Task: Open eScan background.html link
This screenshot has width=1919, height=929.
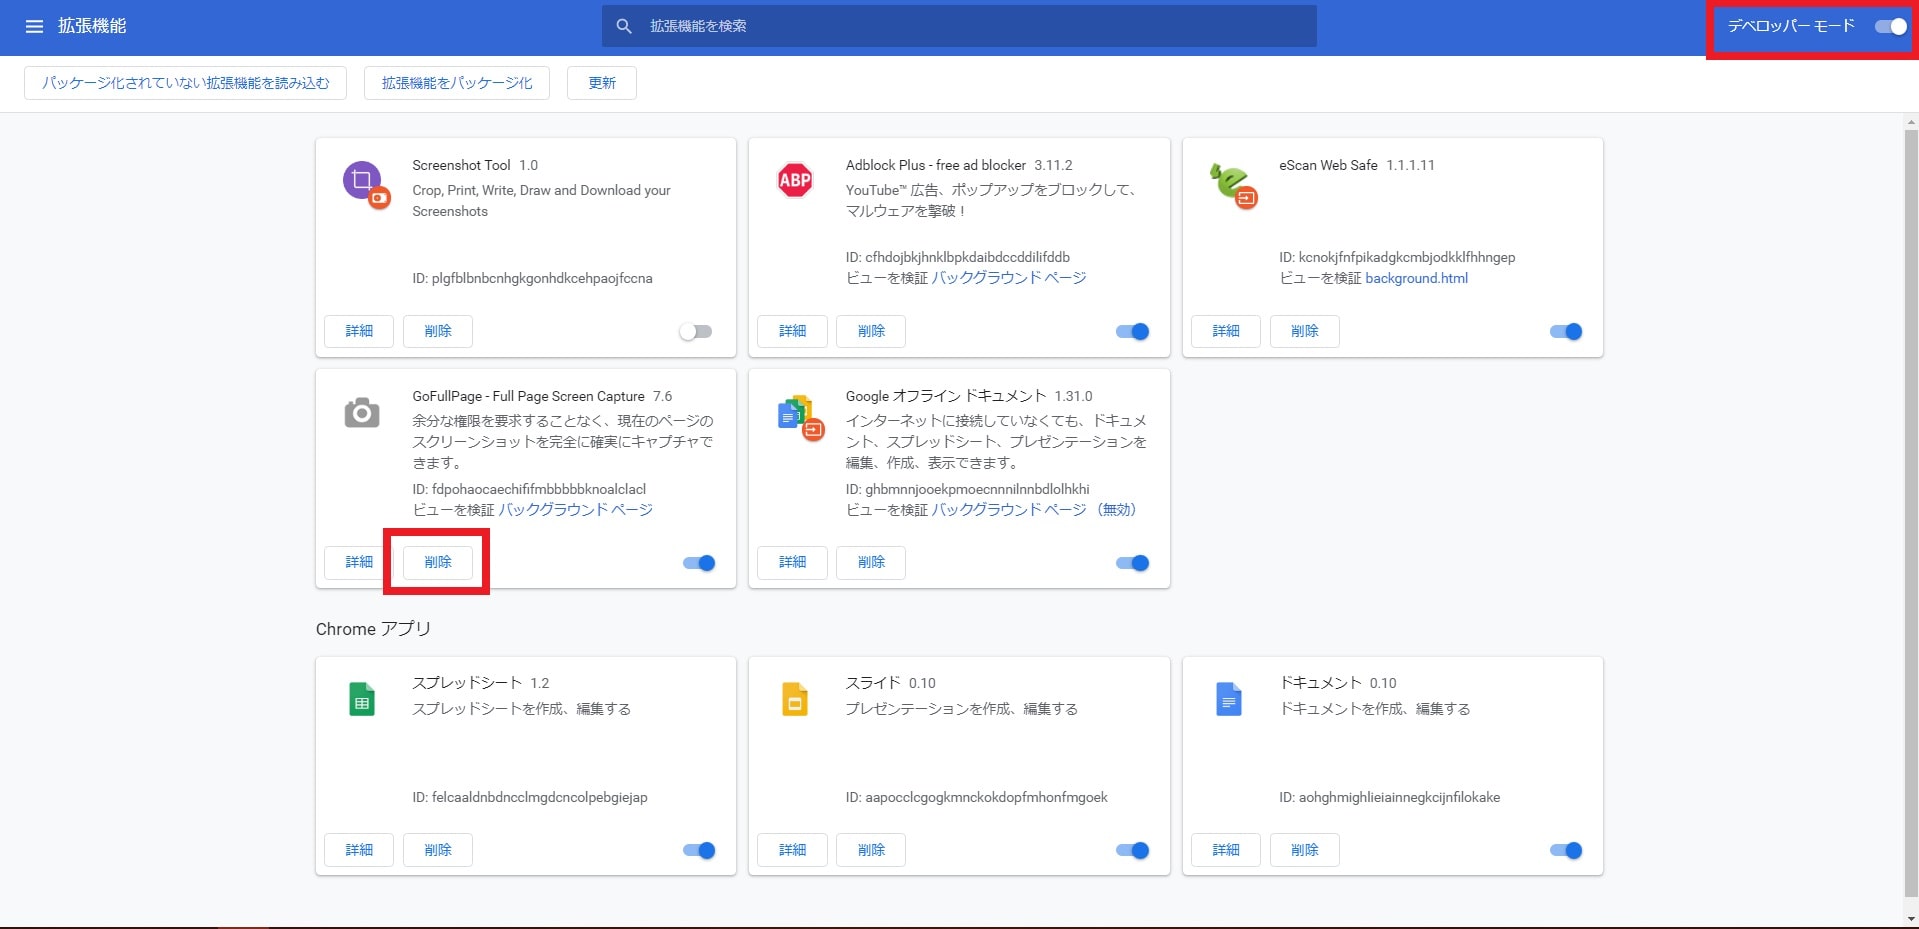Action: pyautogui.click(x=1417, y=278)
